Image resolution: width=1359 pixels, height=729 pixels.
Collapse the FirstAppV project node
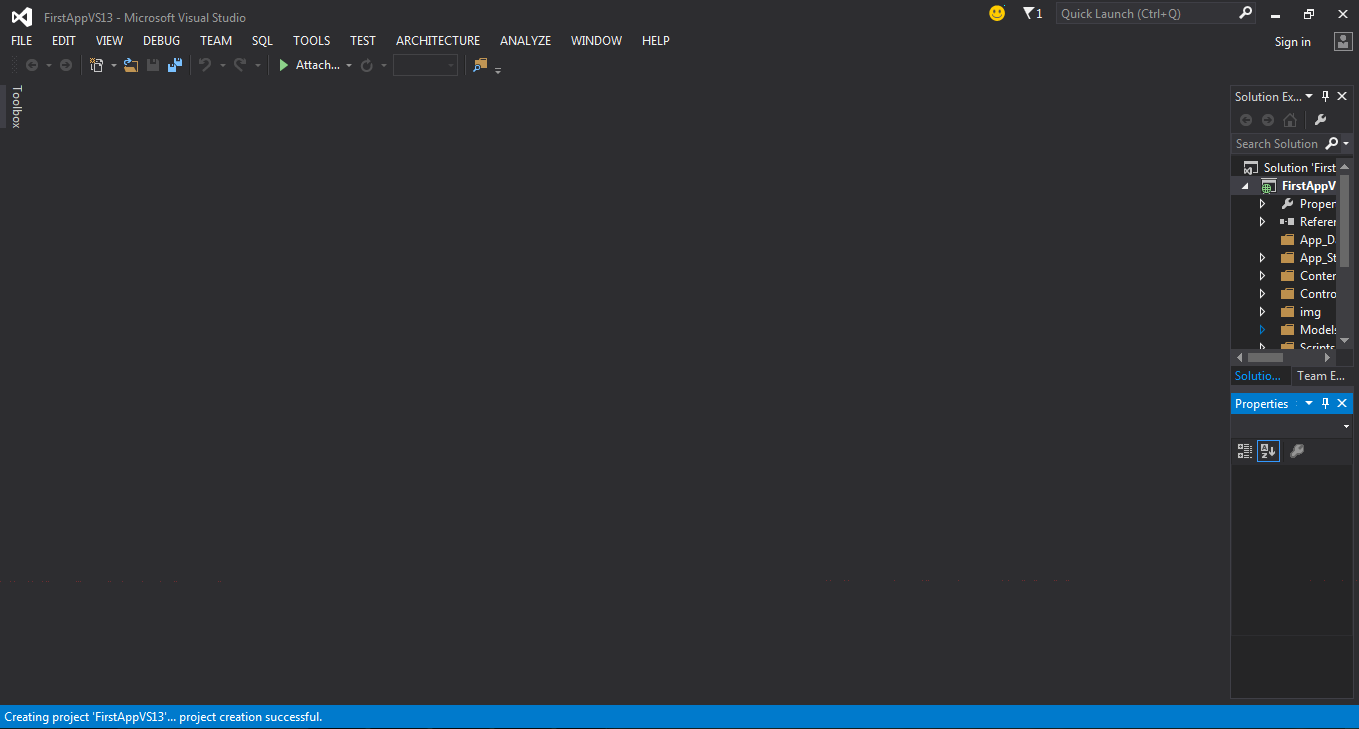(1246, 186)
